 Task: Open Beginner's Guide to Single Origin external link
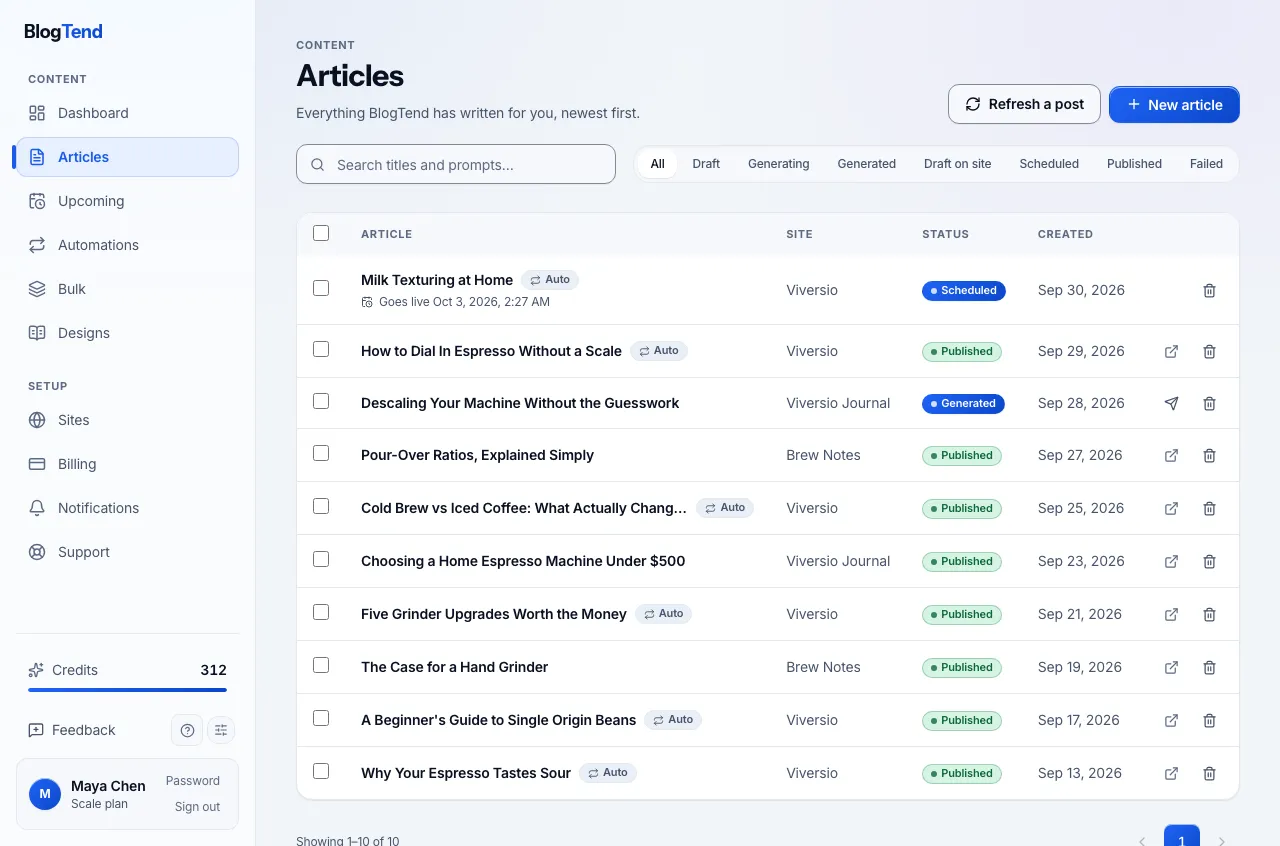(x=1171, y=721)
